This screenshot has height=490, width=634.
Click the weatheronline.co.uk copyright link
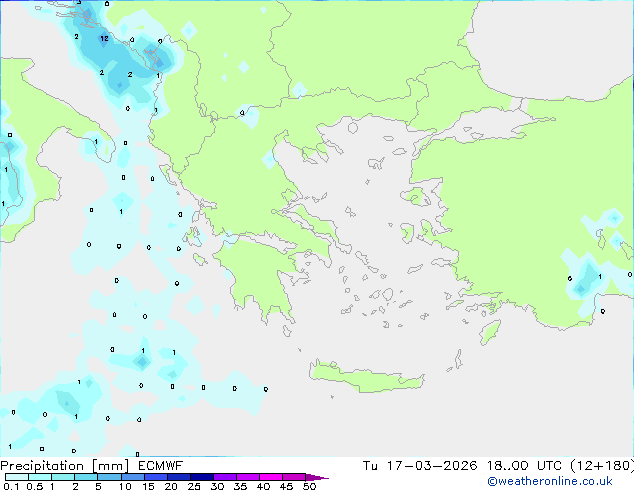(550, 481)
